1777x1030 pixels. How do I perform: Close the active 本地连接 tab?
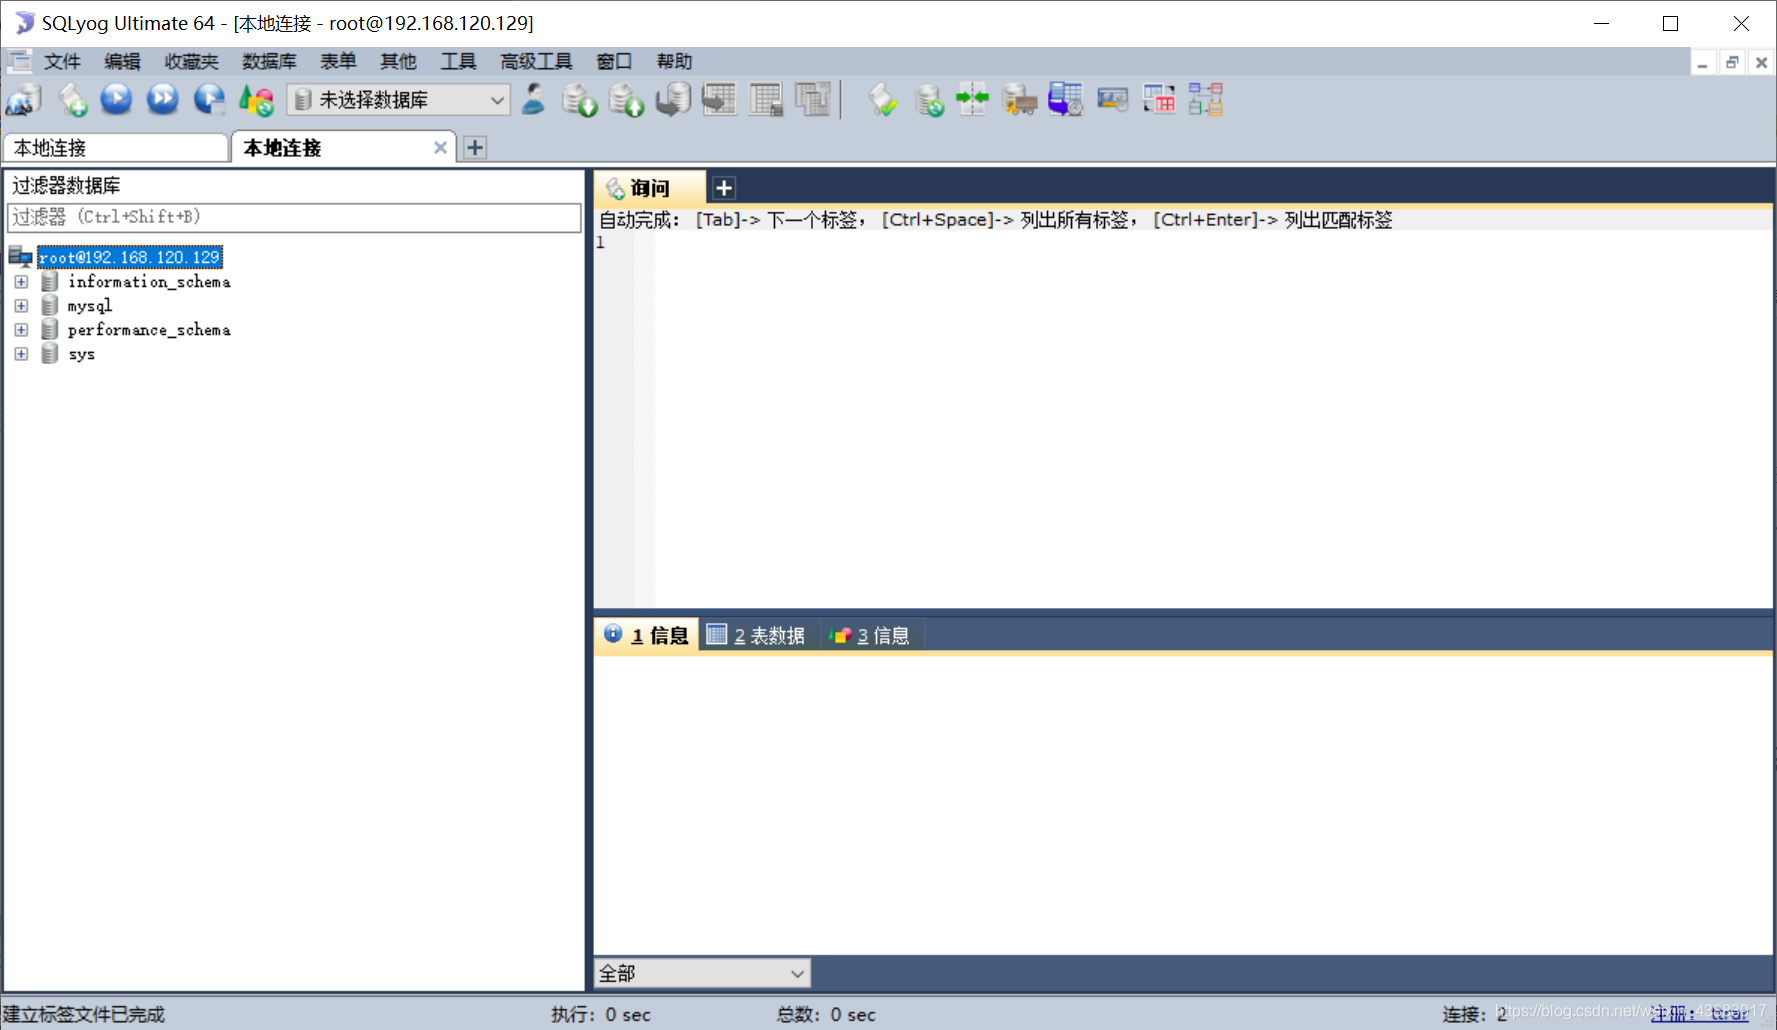click(x=440, y=148)
